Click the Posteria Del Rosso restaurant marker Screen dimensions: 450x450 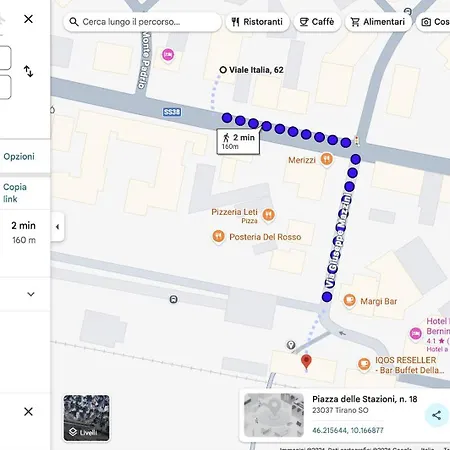coord(218,236)
